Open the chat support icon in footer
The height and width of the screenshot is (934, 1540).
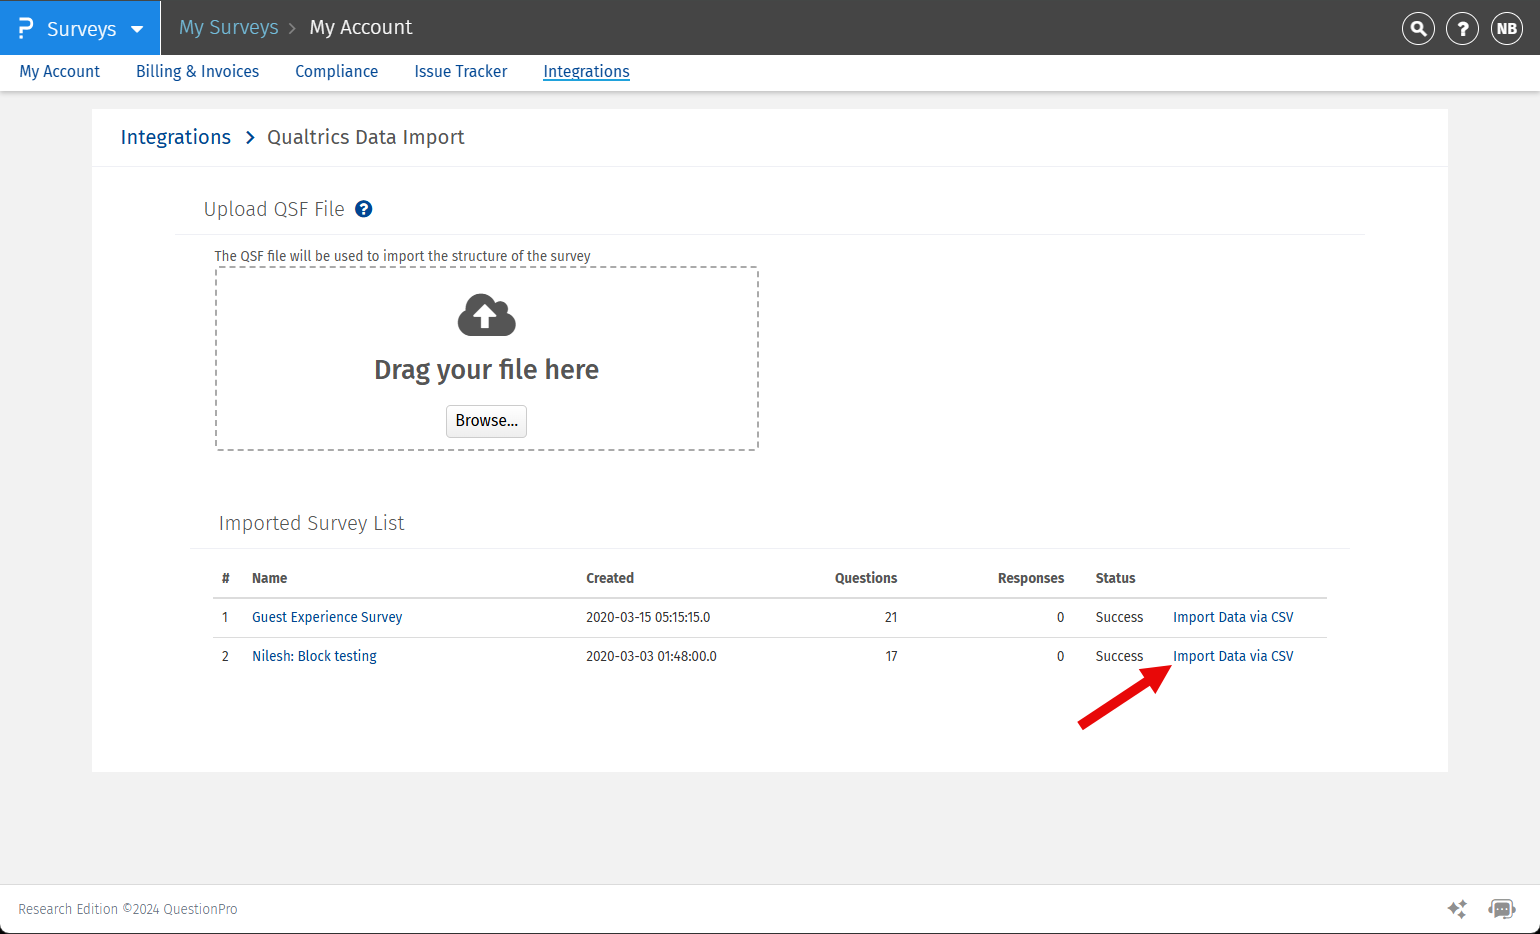tap(1501, 909)
